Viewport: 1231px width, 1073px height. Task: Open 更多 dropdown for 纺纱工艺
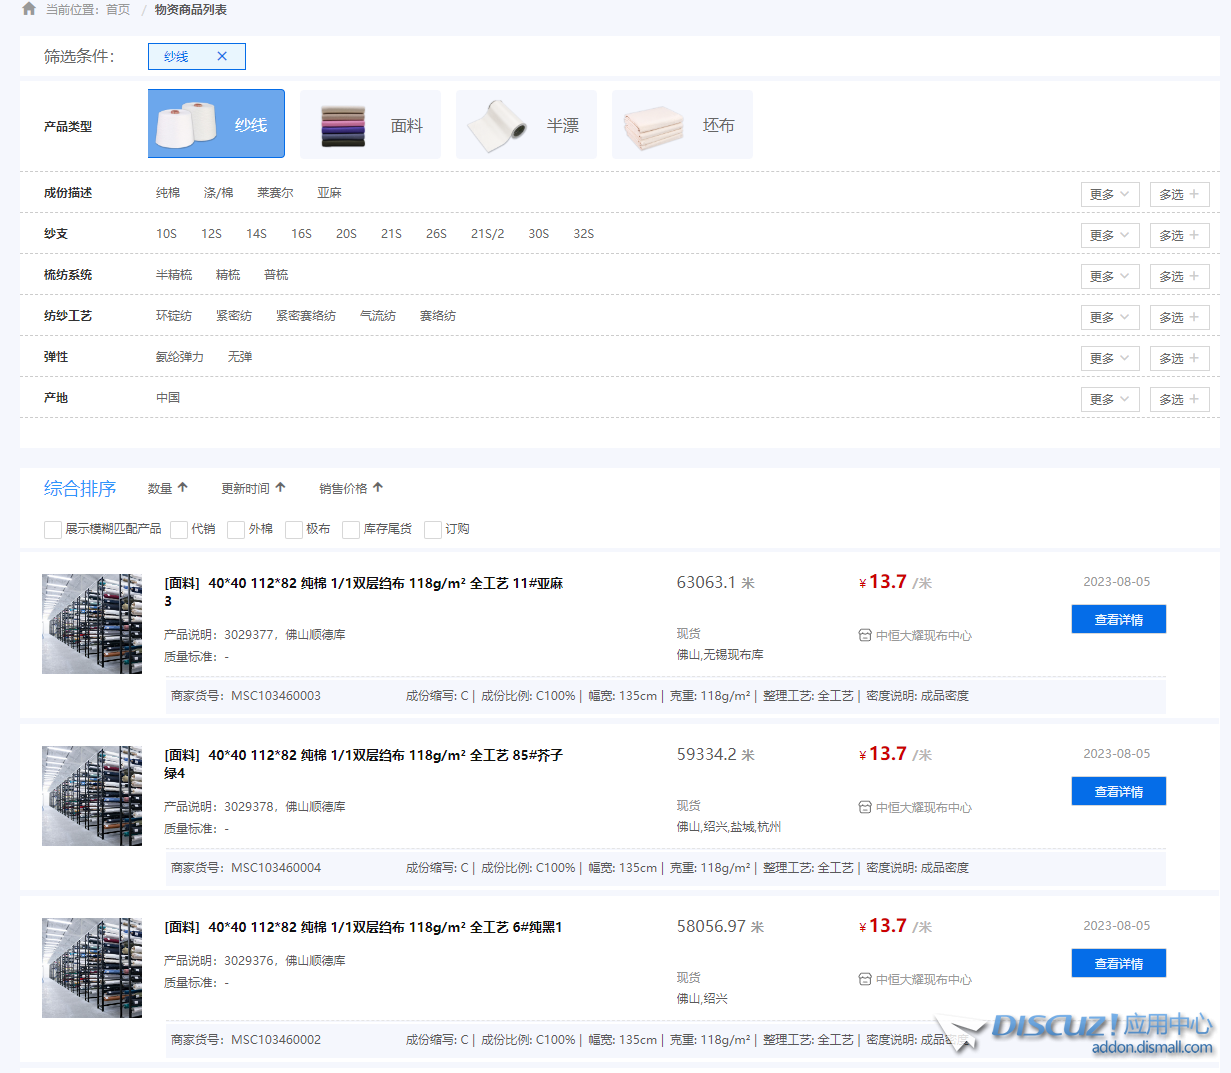[1110, 317]
